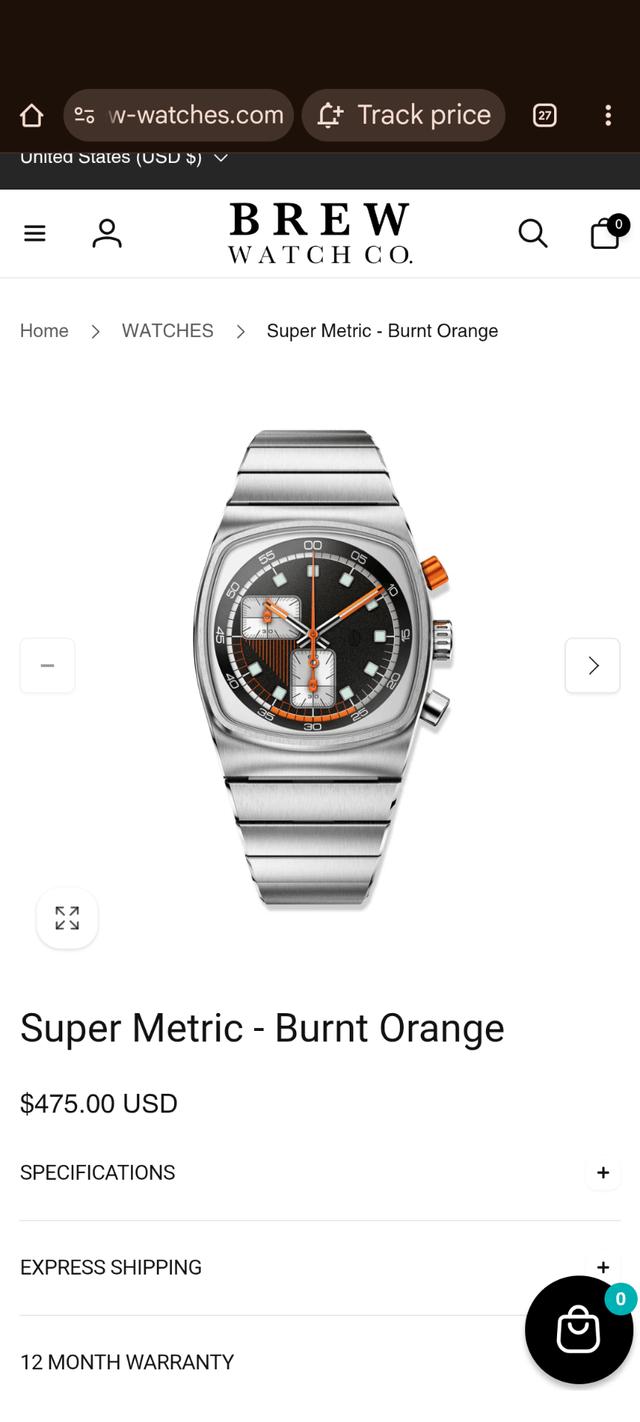Viewport: 640px width, 1422px height.
Task: Show previous product image with left control
Action: pyautogui.click(x=47, y=665)
